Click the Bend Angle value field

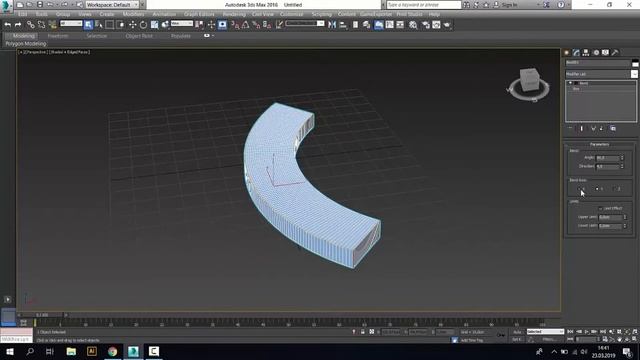(x=607, y=158)
